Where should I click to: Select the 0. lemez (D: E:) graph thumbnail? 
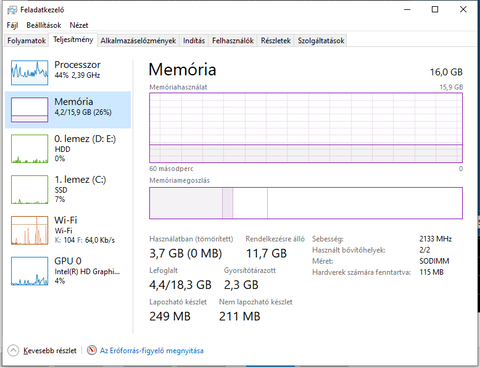click(x=29, y=149)
